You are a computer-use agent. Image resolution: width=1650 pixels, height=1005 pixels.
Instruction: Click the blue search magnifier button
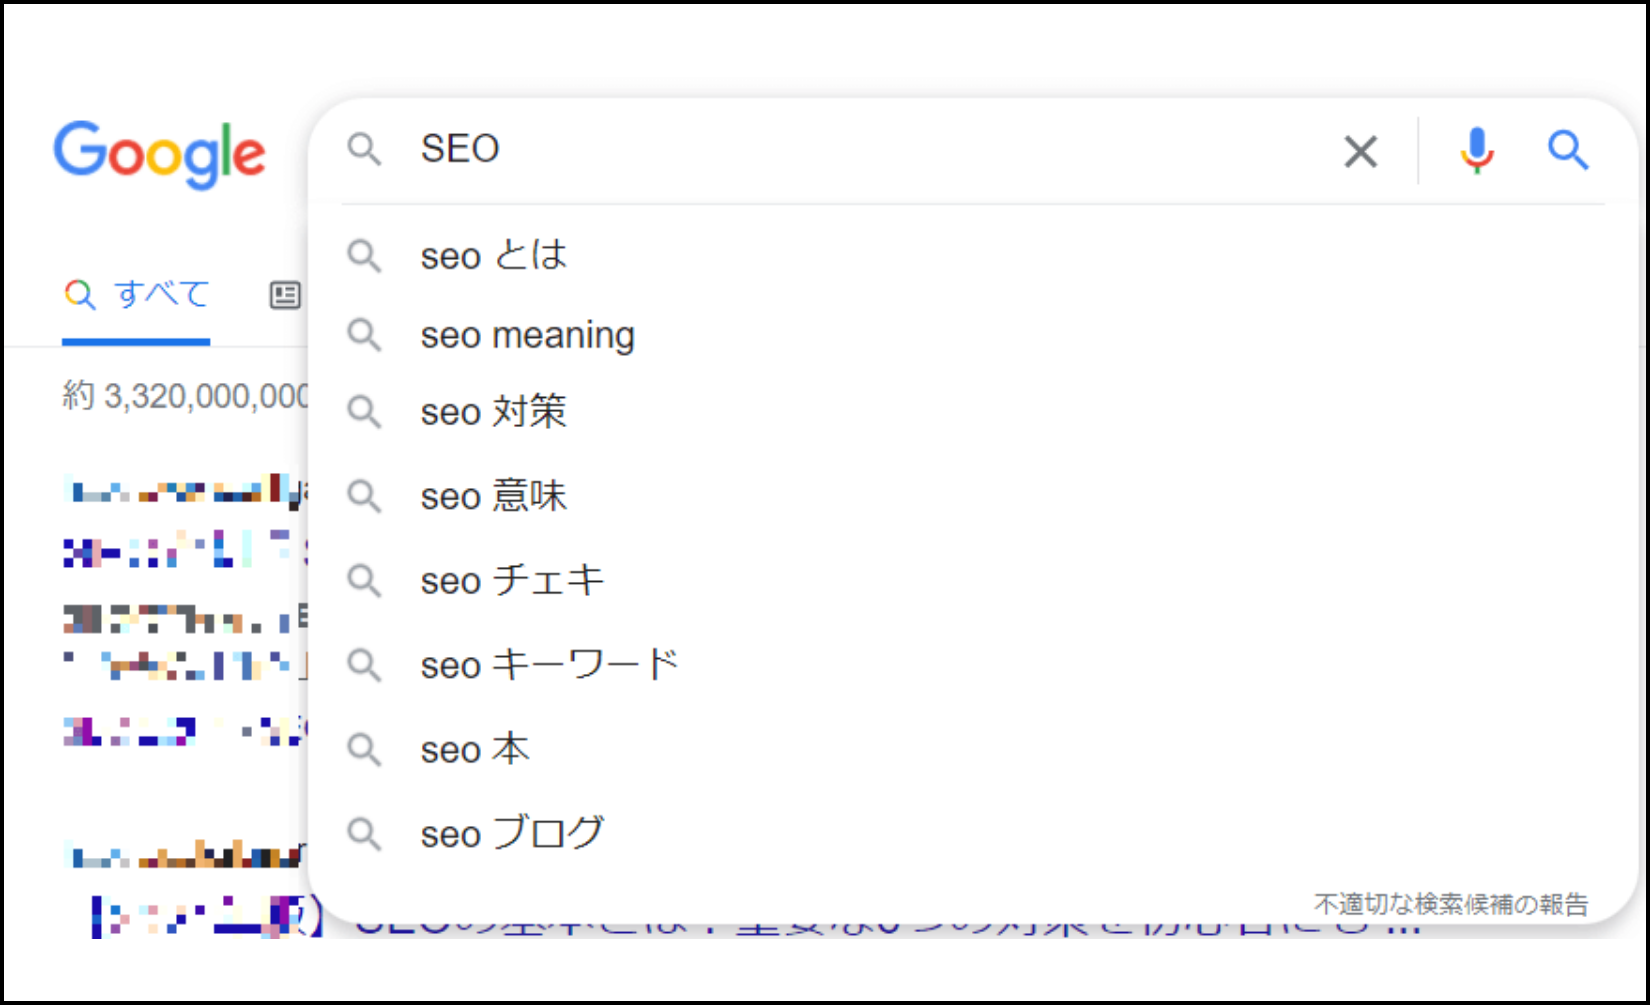tap(1568, 150)
